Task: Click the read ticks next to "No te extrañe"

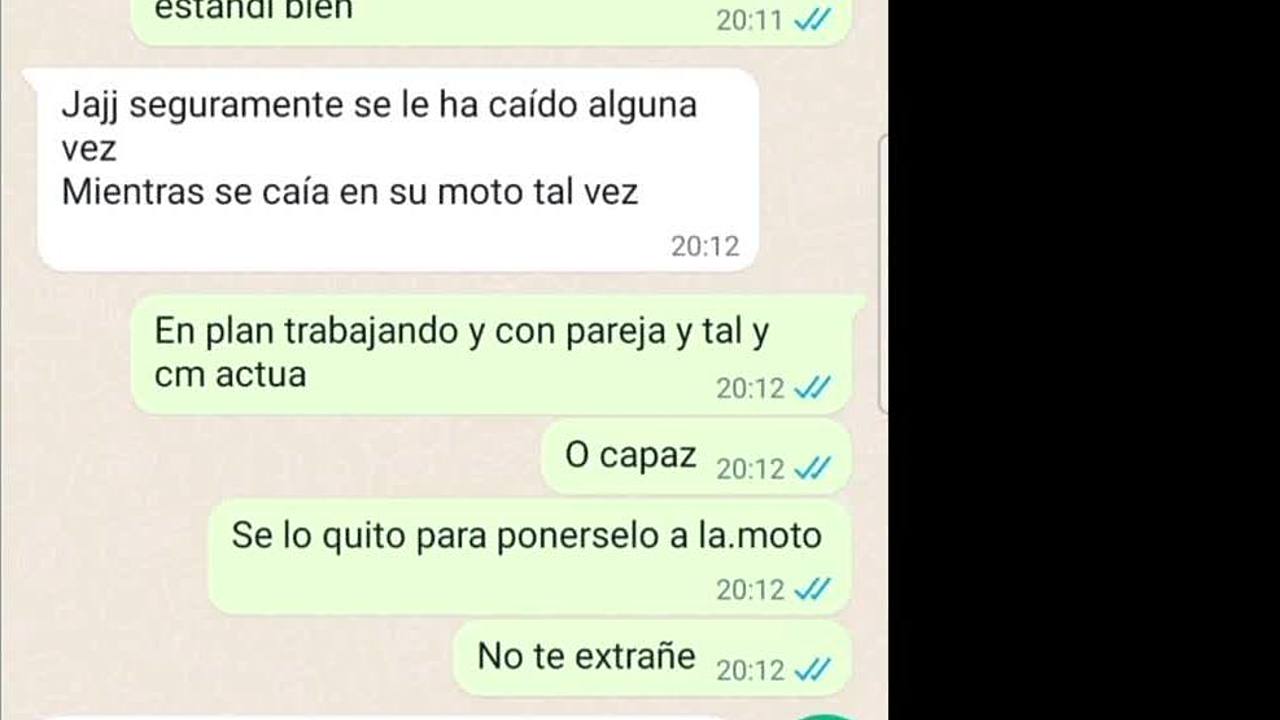Action: (x=812, y=669)
